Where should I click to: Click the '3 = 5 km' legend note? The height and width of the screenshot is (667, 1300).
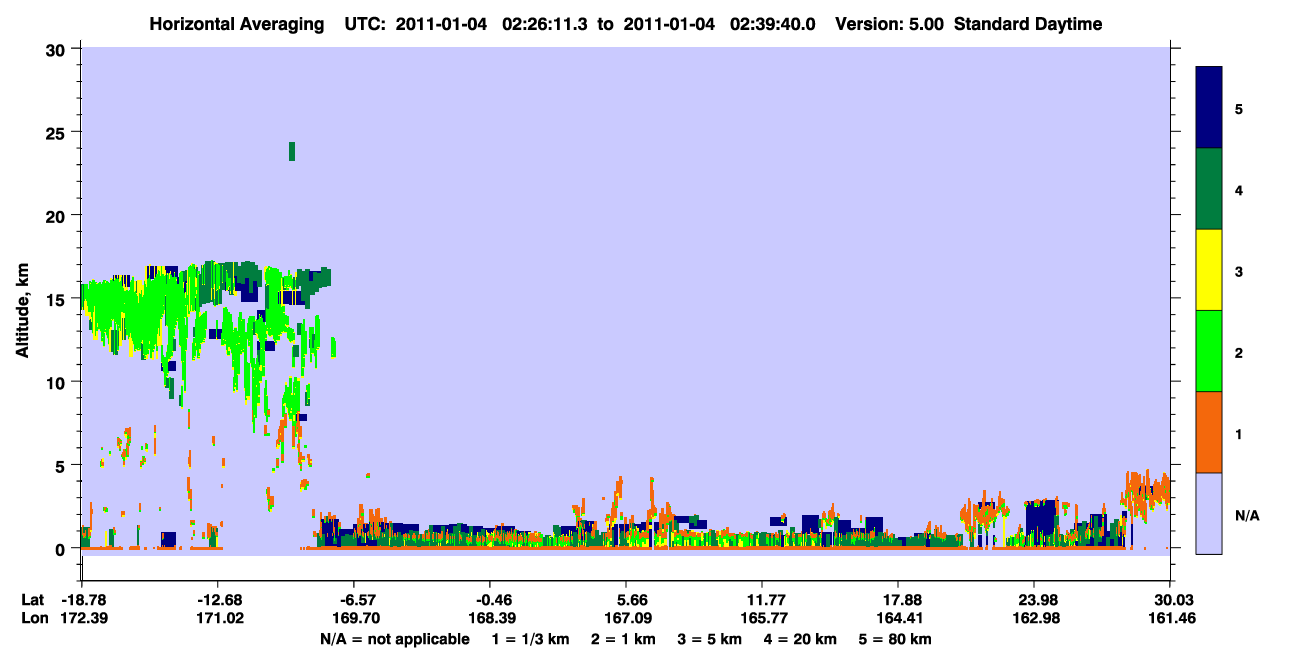coord(711,639)
